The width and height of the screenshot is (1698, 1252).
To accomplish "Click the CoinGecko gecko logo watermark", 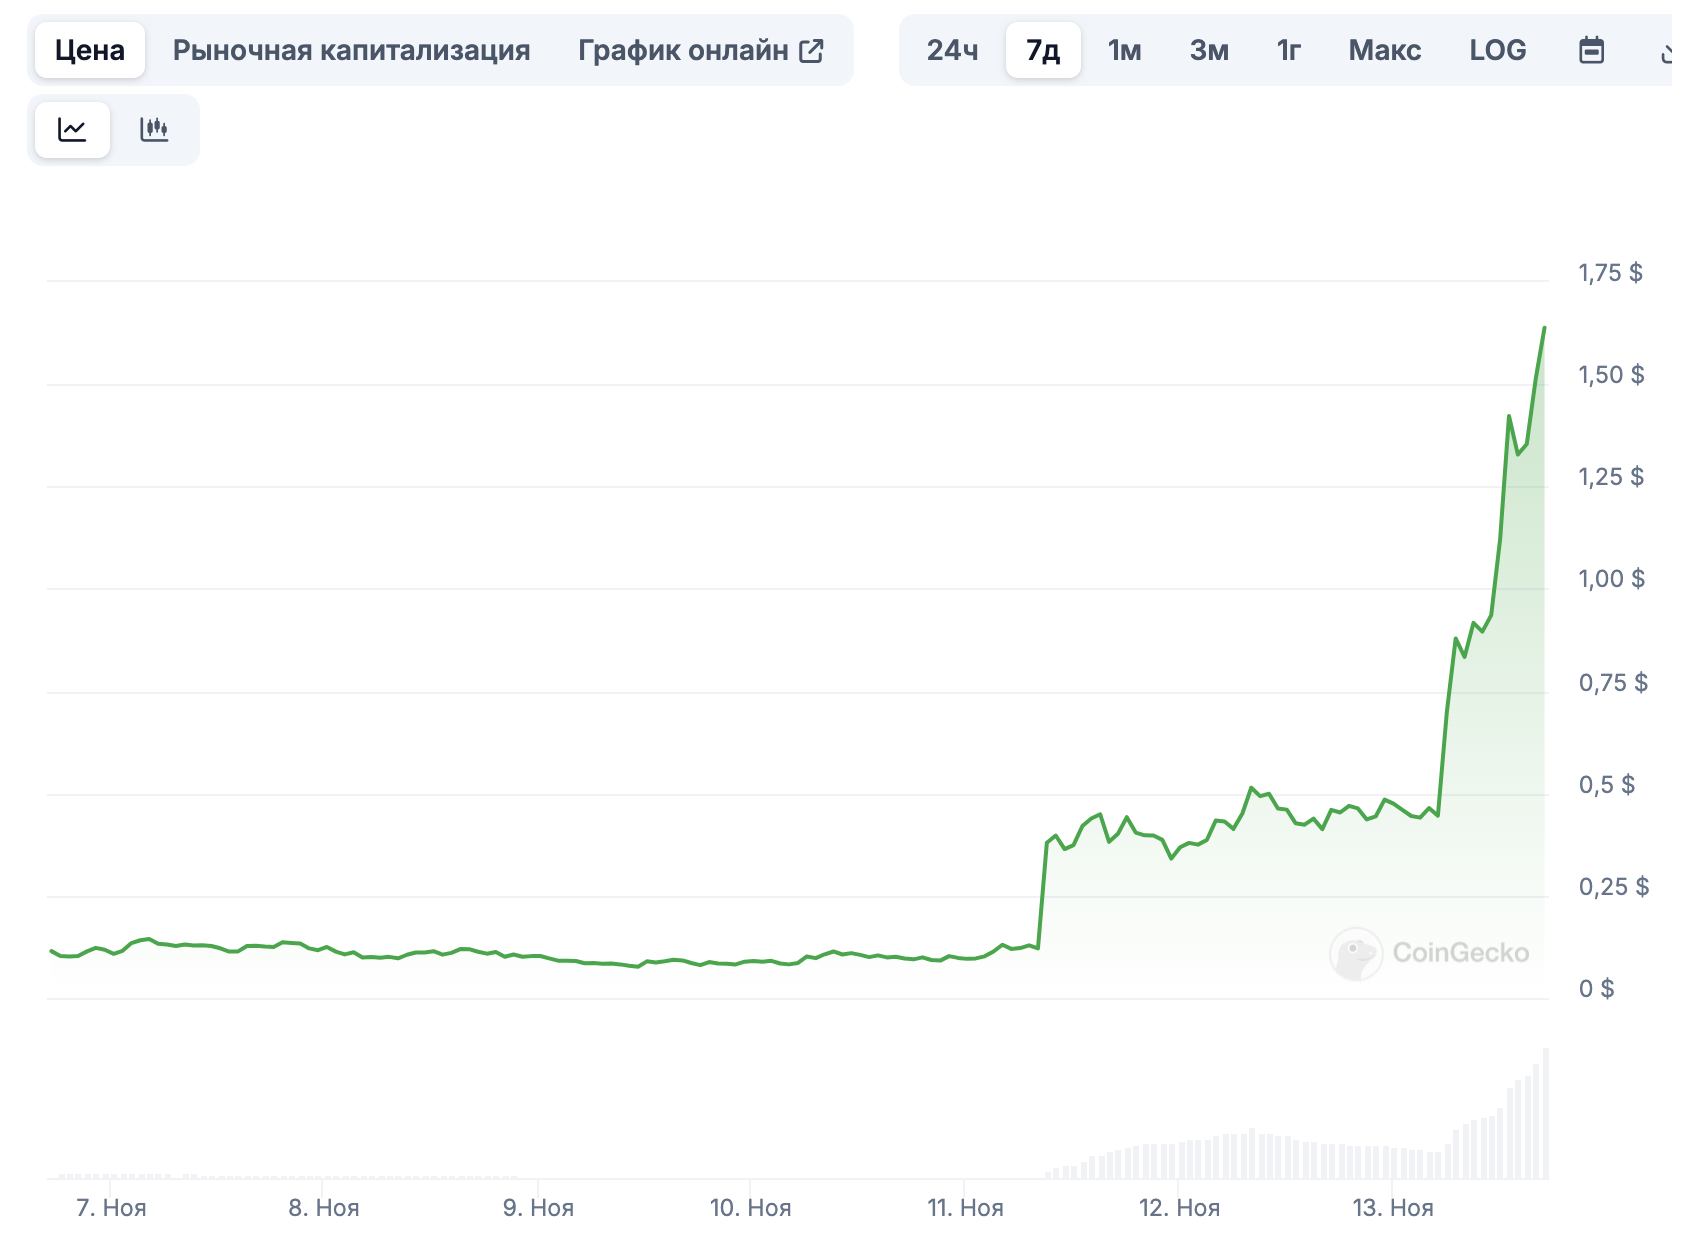I will [x=1355, y=953].
